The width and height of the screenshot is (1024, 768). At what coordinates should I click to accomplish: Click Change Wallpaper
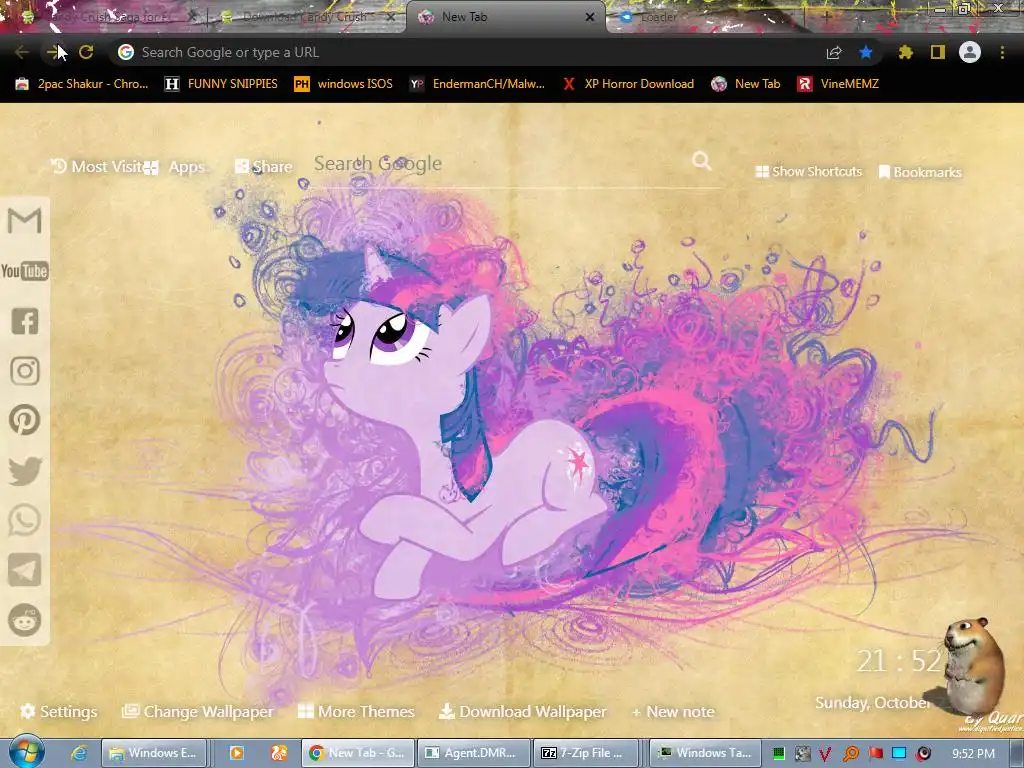[x=198, y=711]
